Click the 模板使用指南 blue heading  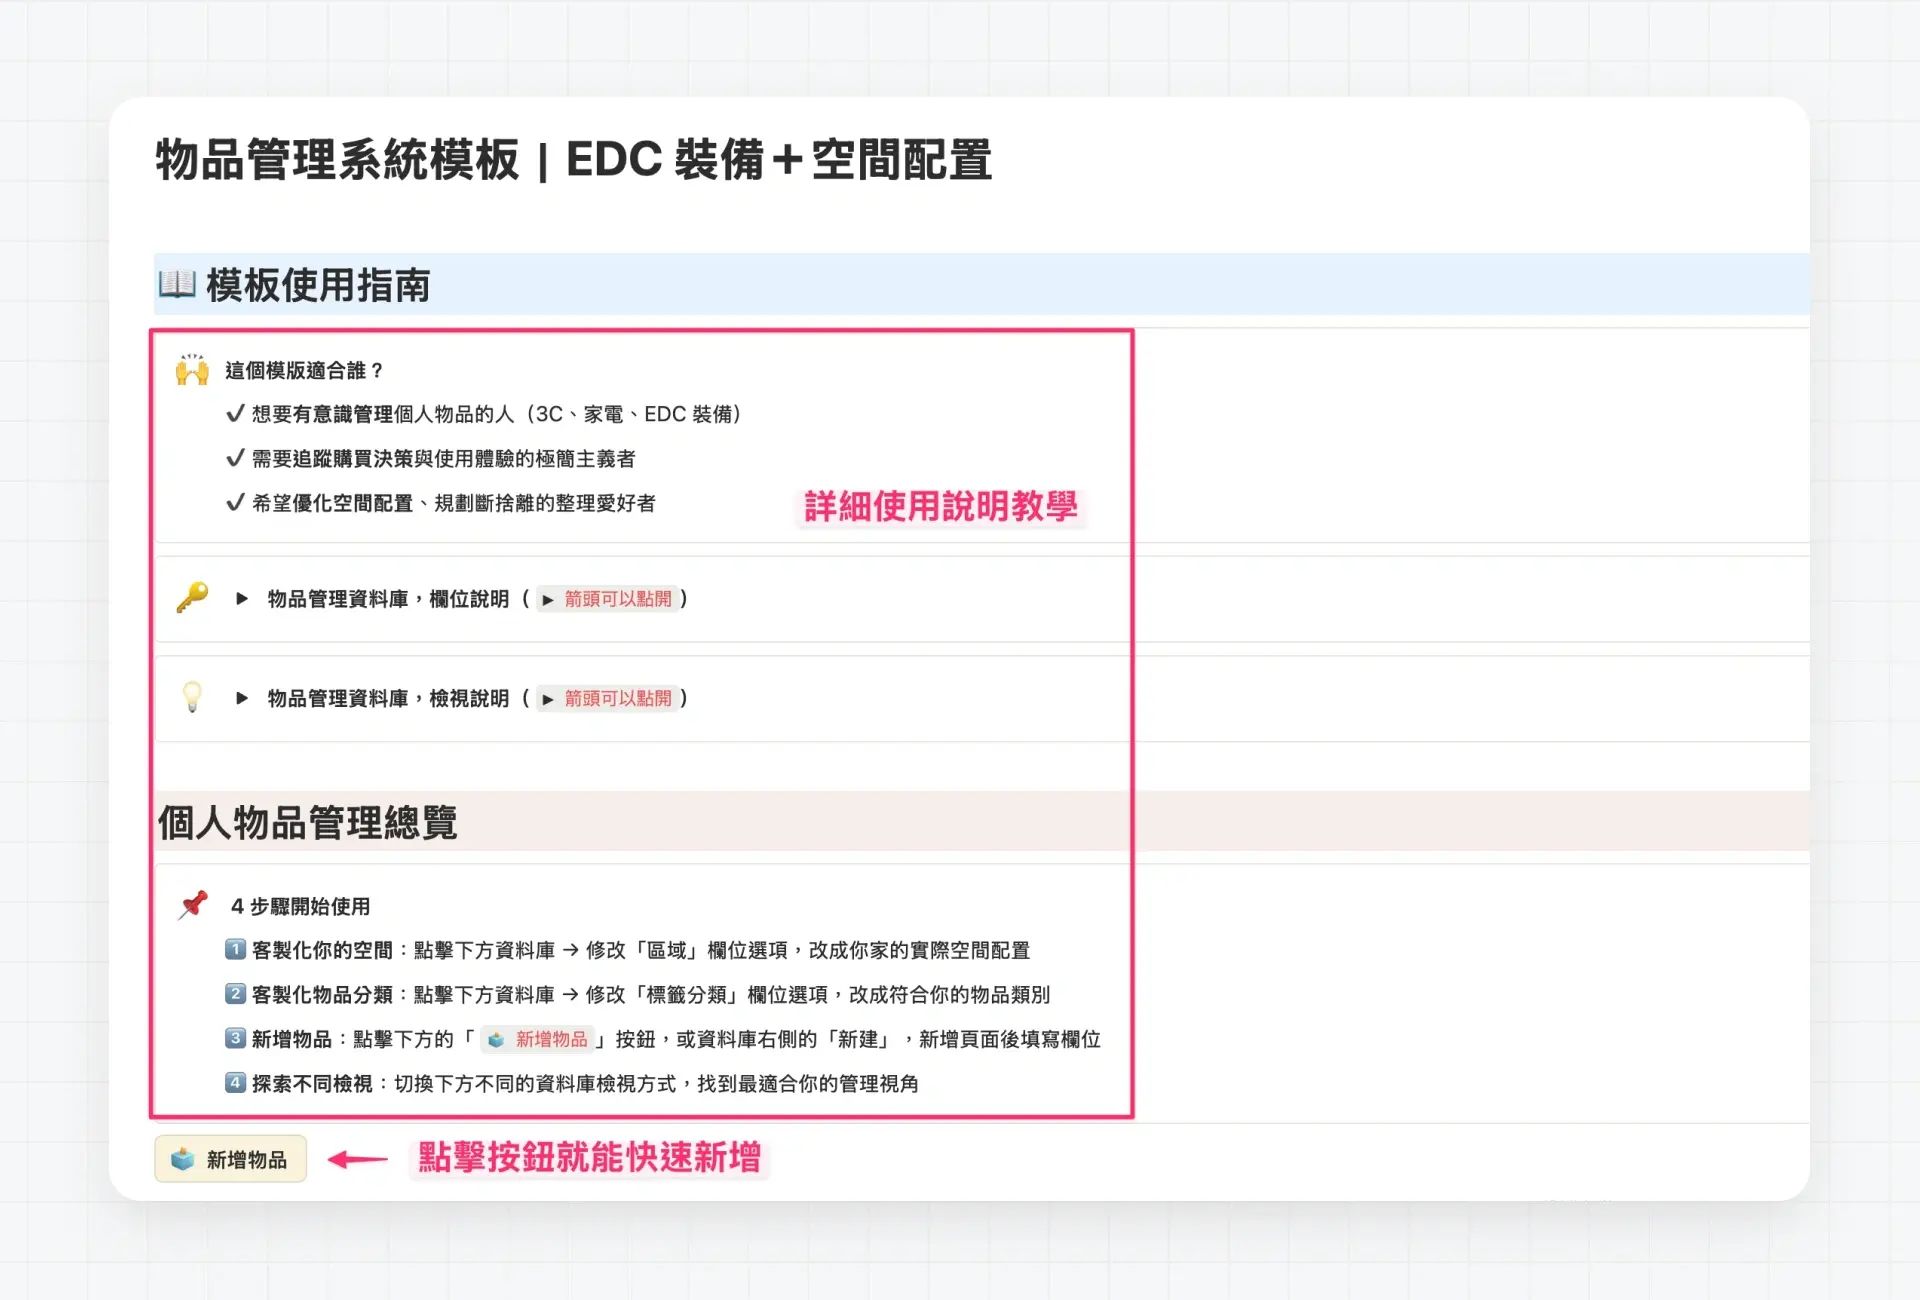318,285
